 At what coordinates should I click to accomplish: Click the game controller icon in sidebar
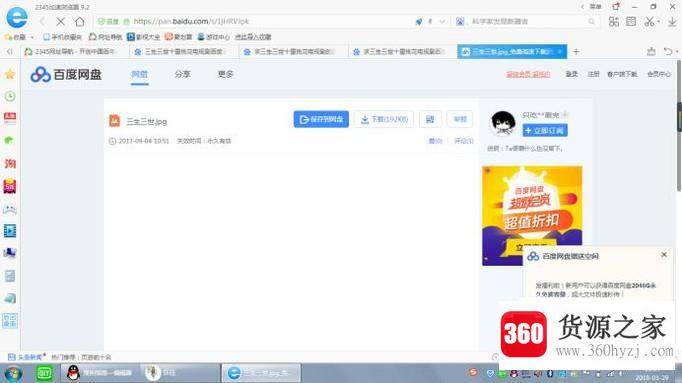(10, 209)
